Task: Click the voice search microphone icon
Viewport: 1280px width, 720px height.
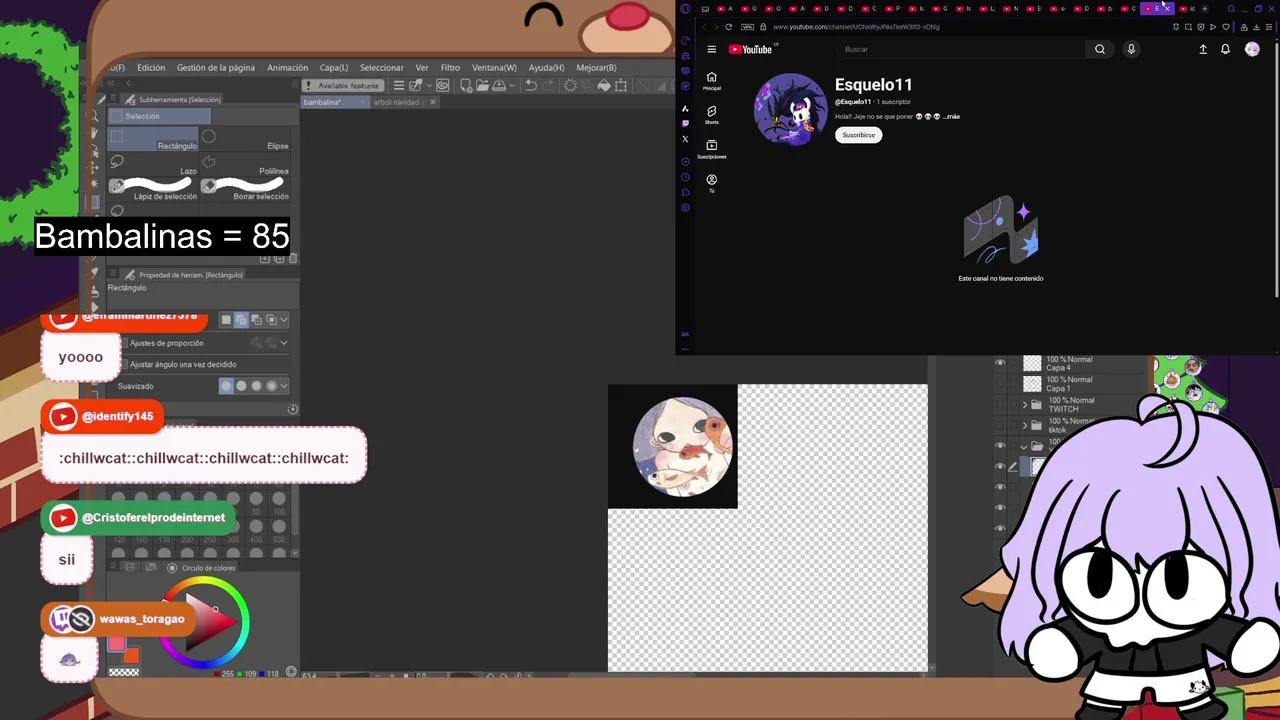Action: 1131,49
